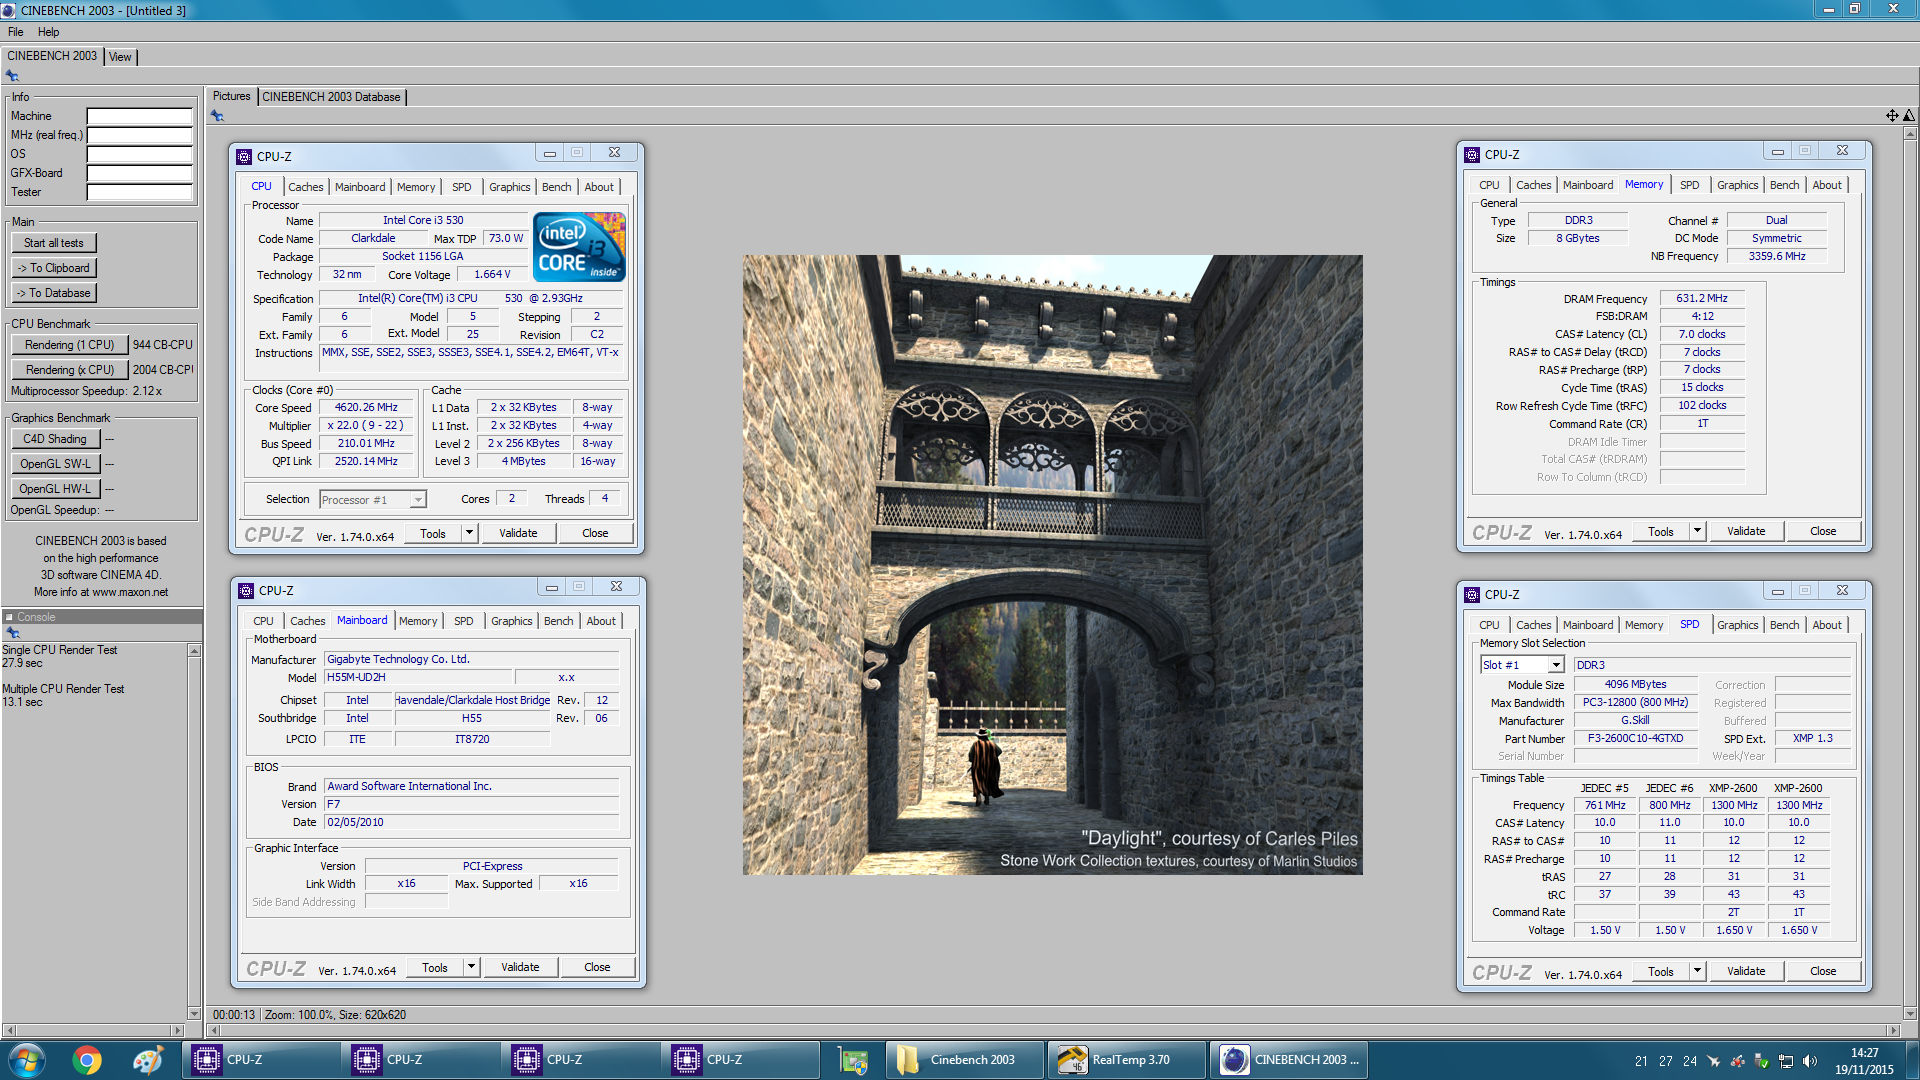Activate CINEBENCH 2003 taskbar button
This screenshot has height=1080, width=1920.
1288,1060
